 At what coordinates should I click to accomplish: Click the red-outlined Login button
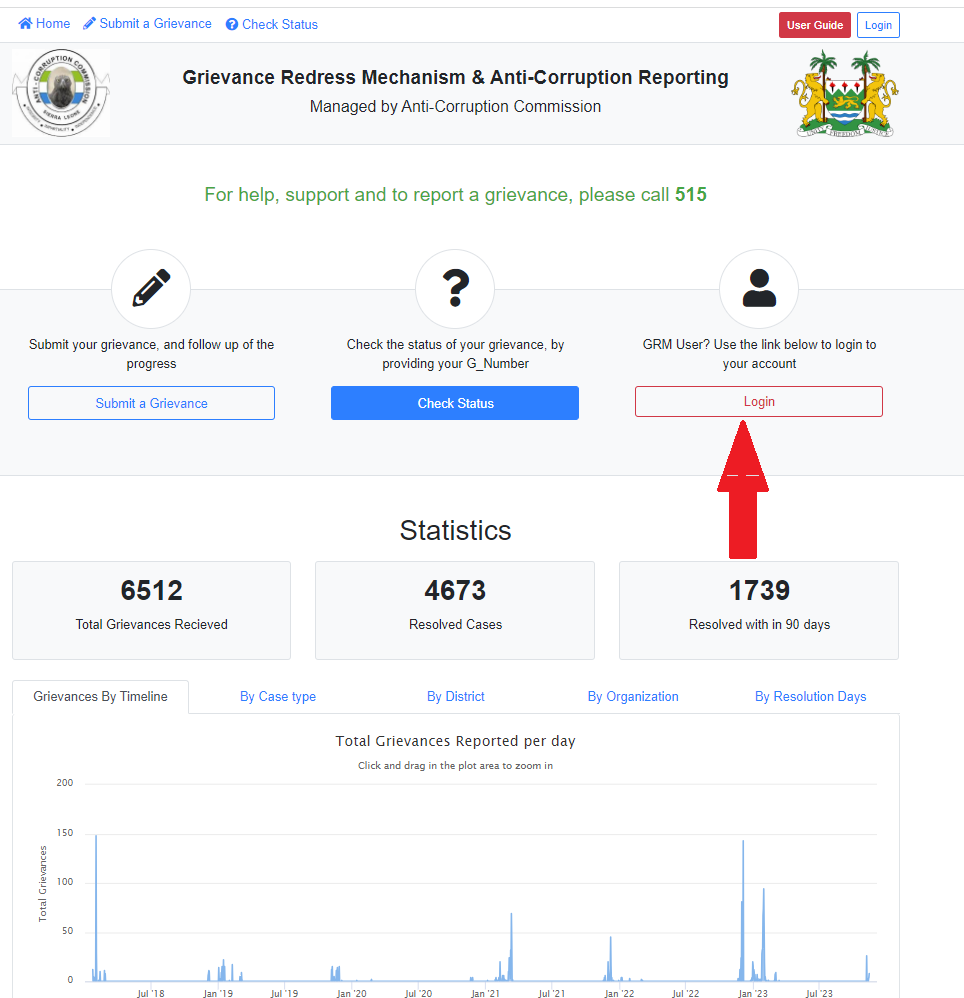click(758, 402)
